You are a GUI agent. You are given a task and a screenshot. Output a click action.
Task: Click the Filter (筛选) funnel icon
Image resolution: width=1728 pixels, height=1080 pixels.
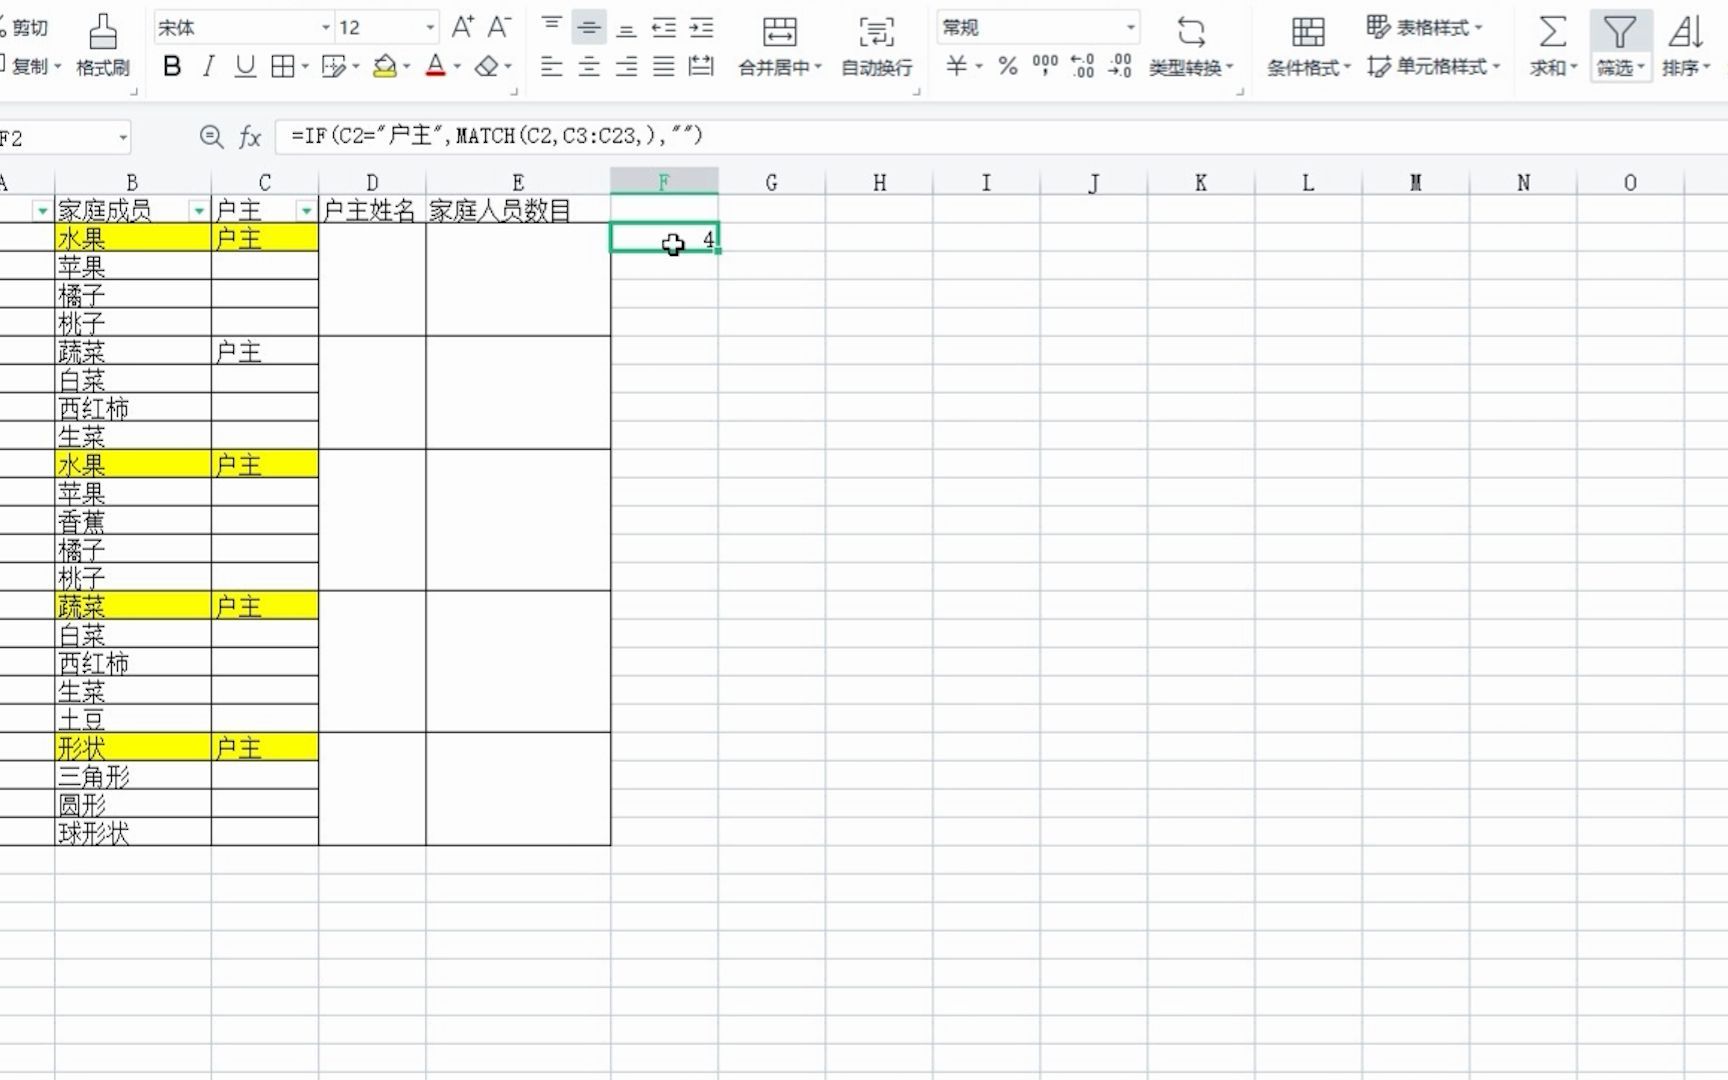pos(1619,32)
